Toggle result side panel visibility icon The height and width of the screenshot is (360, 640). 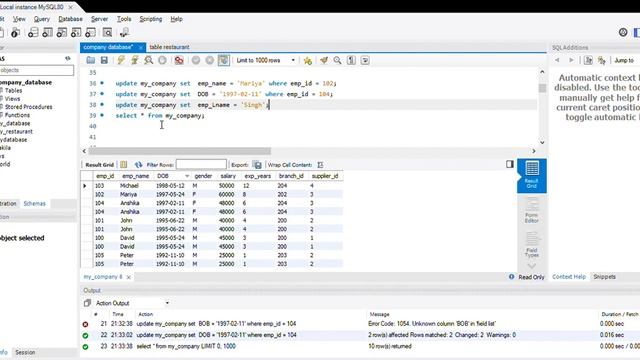(510, 164)
